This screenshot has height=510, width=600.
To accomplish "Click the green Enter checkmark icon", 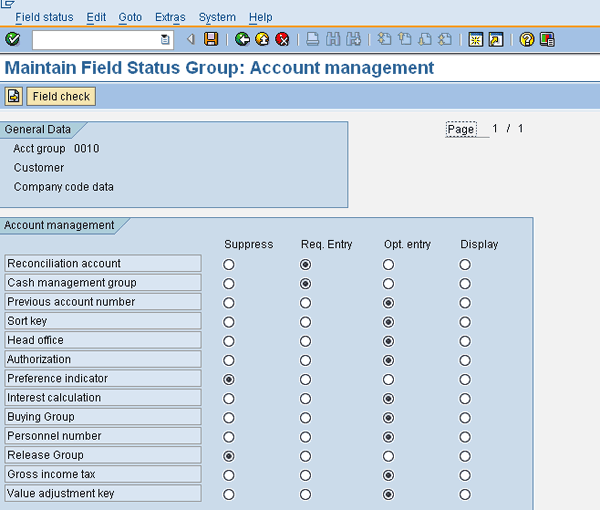I will point(12,39).
